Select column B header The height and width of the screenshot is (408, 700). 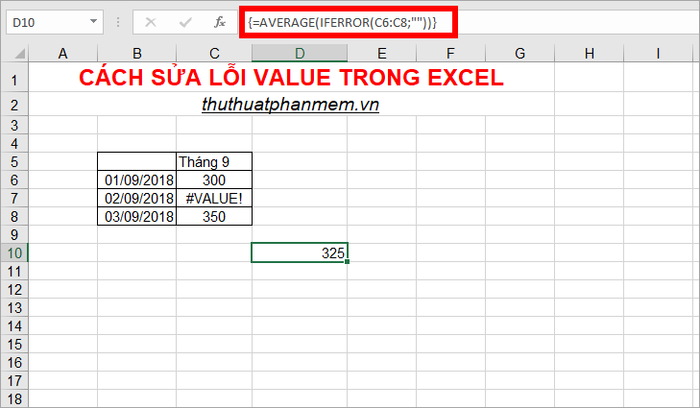(x=137, y=54)
